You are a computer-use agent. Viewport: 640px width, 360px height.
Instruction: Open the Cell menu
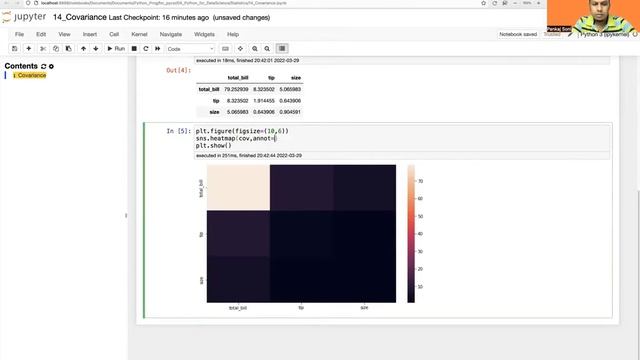click(114, 34)
